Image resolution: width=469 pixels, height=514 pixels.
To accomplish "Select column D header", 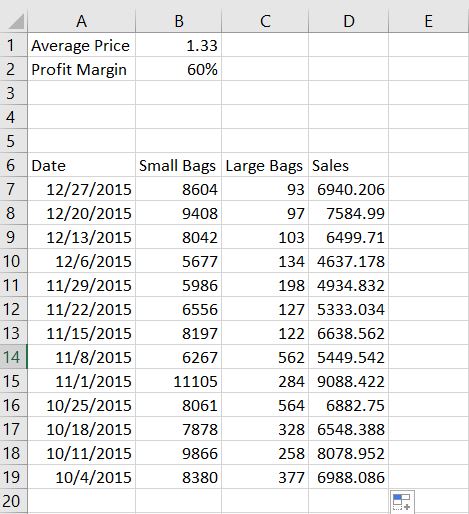I will (x=349, y=21).
